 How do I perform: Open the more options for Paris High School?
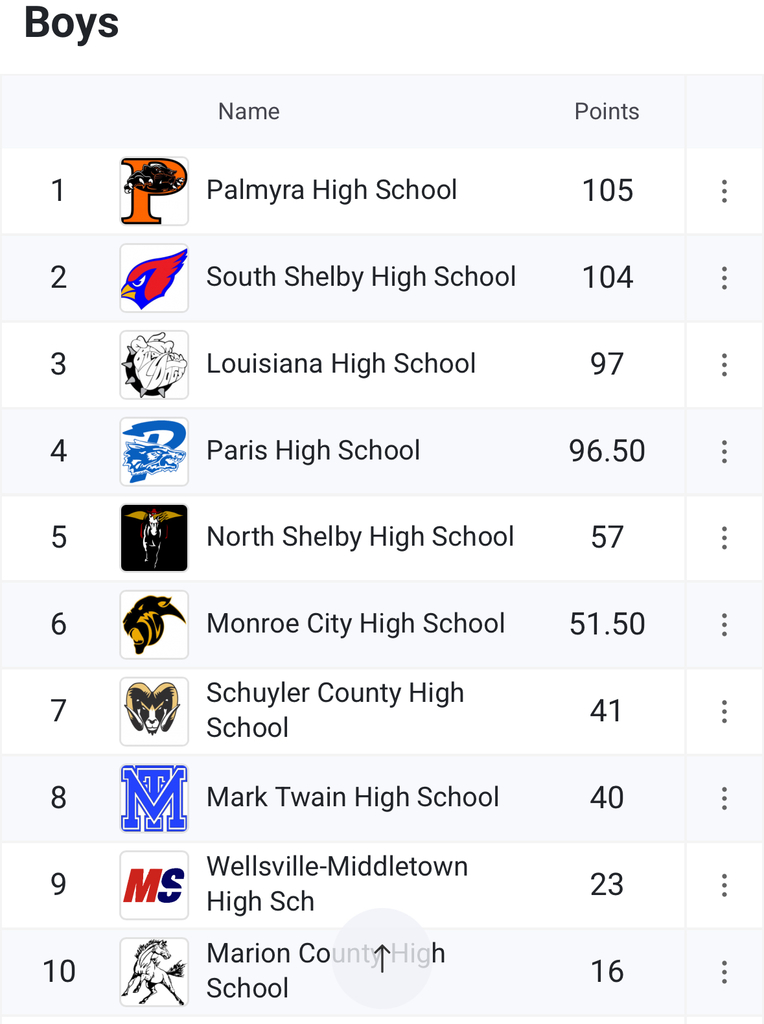point(724,452)
